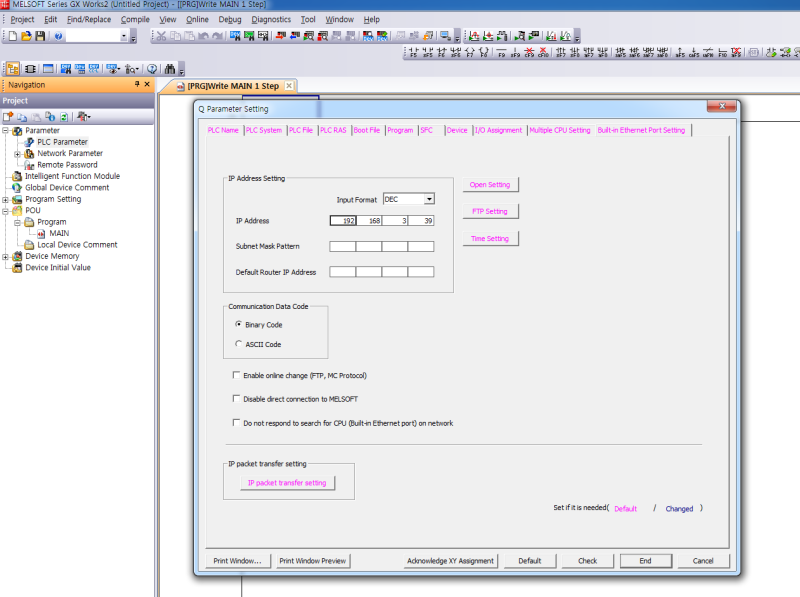Click the Remote Password tree icon
The height and width of the screenshot is (597, 800).
(x=29, y=165)
